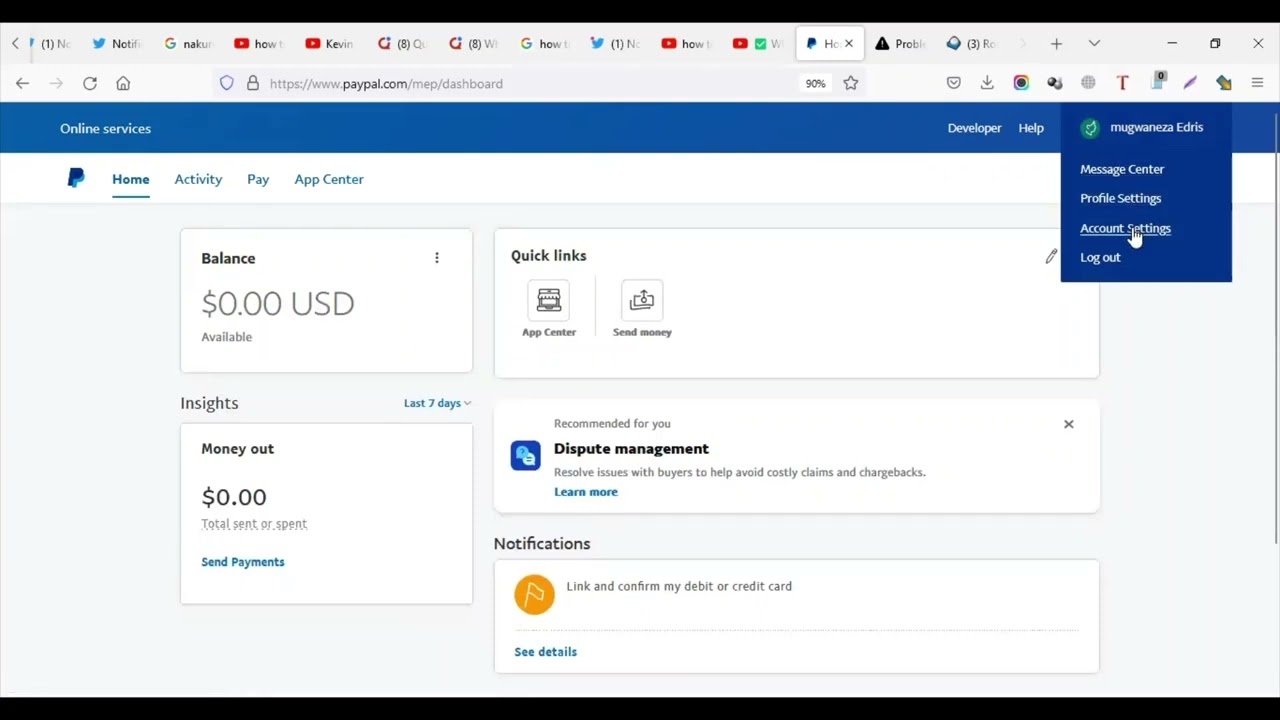Switch to the Problem warning browser tab
The width and height of the screenshot is (1280, 720).
coord(901,44)
